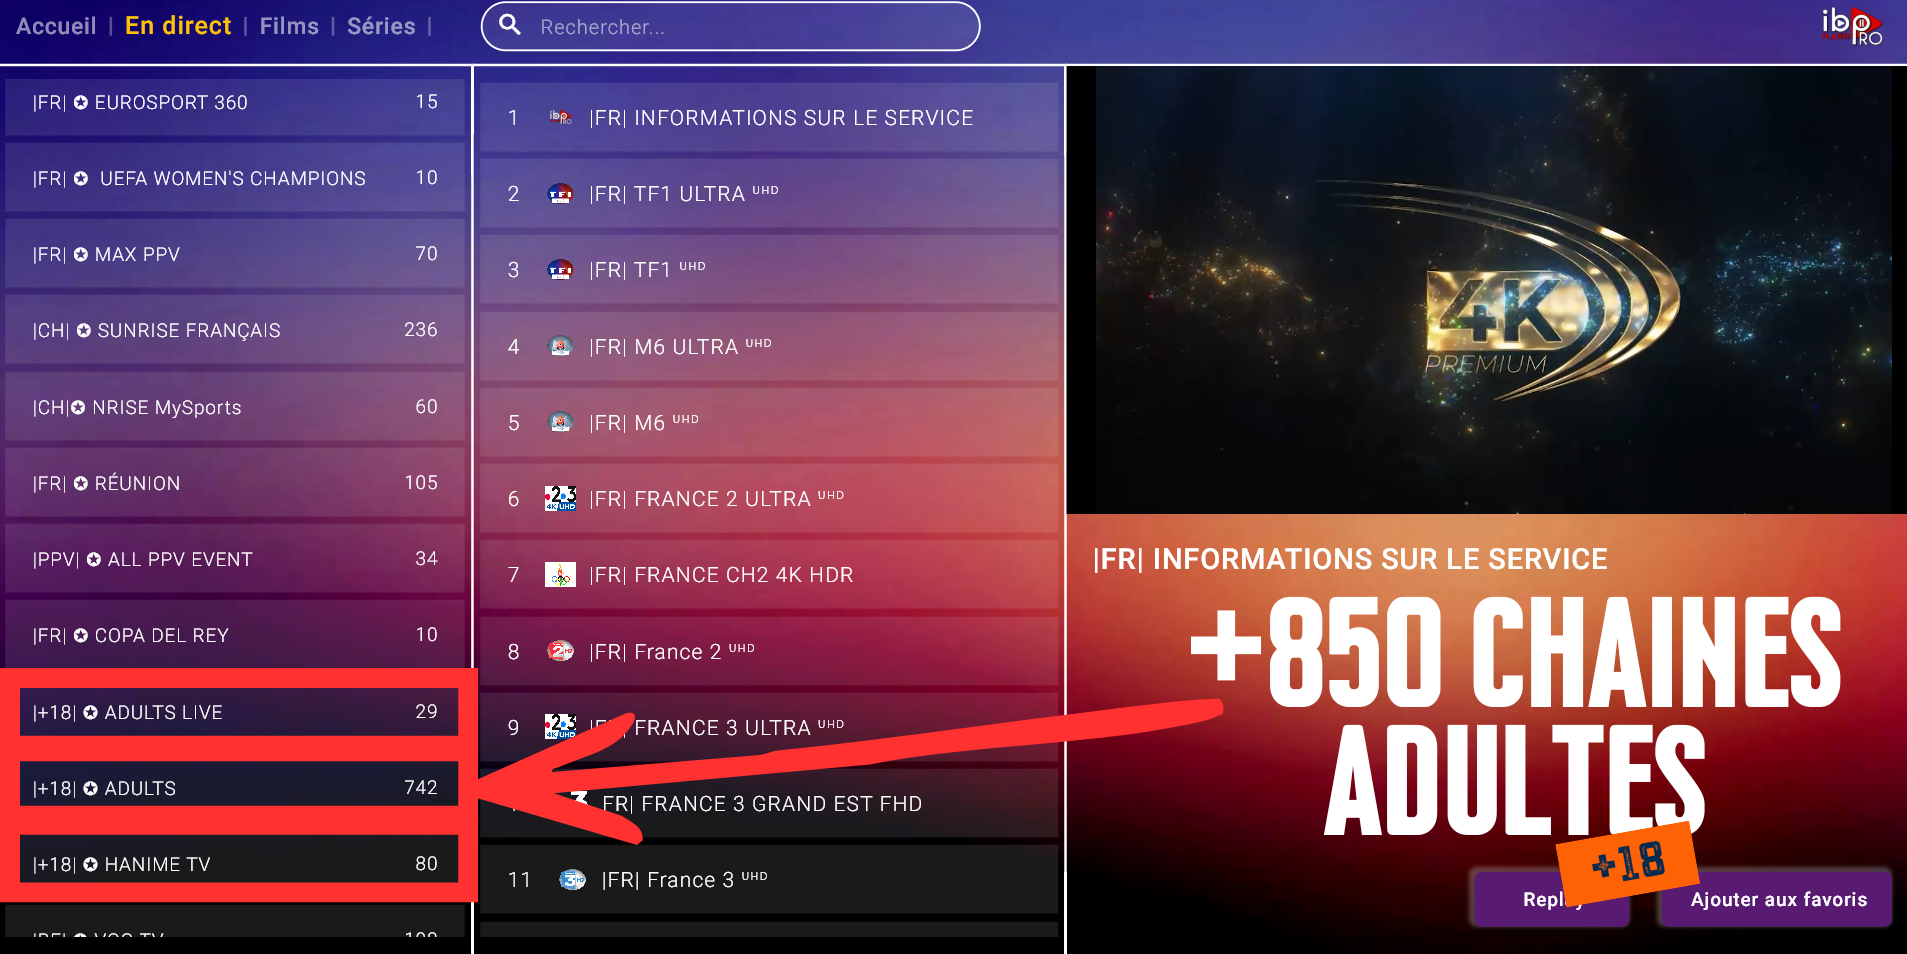The image size is (1907, 954).
Task: Click the logo of channel 11 France 3
Action: click(x=572, y=880)
